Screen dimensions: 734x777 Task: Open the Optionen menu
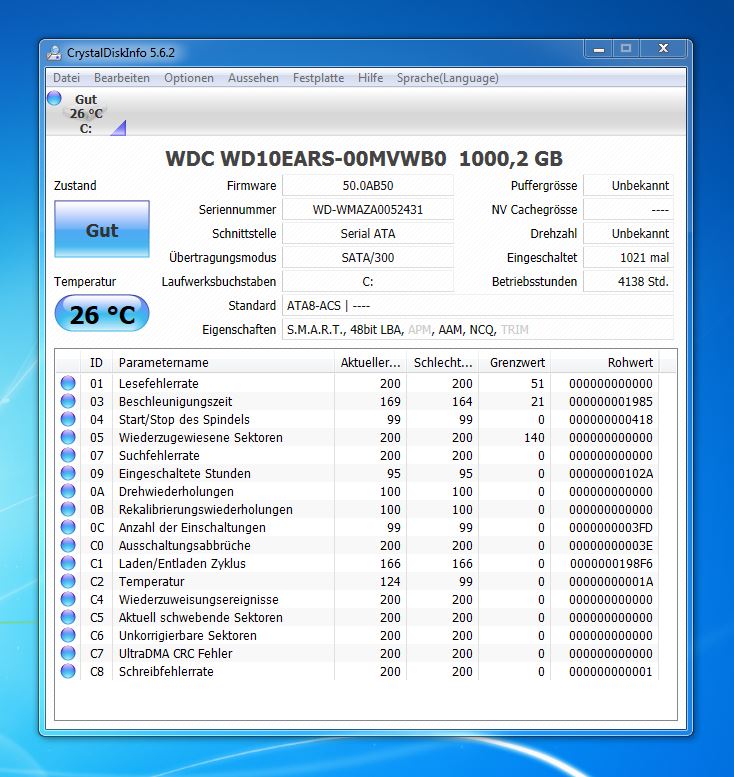coord(189,78)
